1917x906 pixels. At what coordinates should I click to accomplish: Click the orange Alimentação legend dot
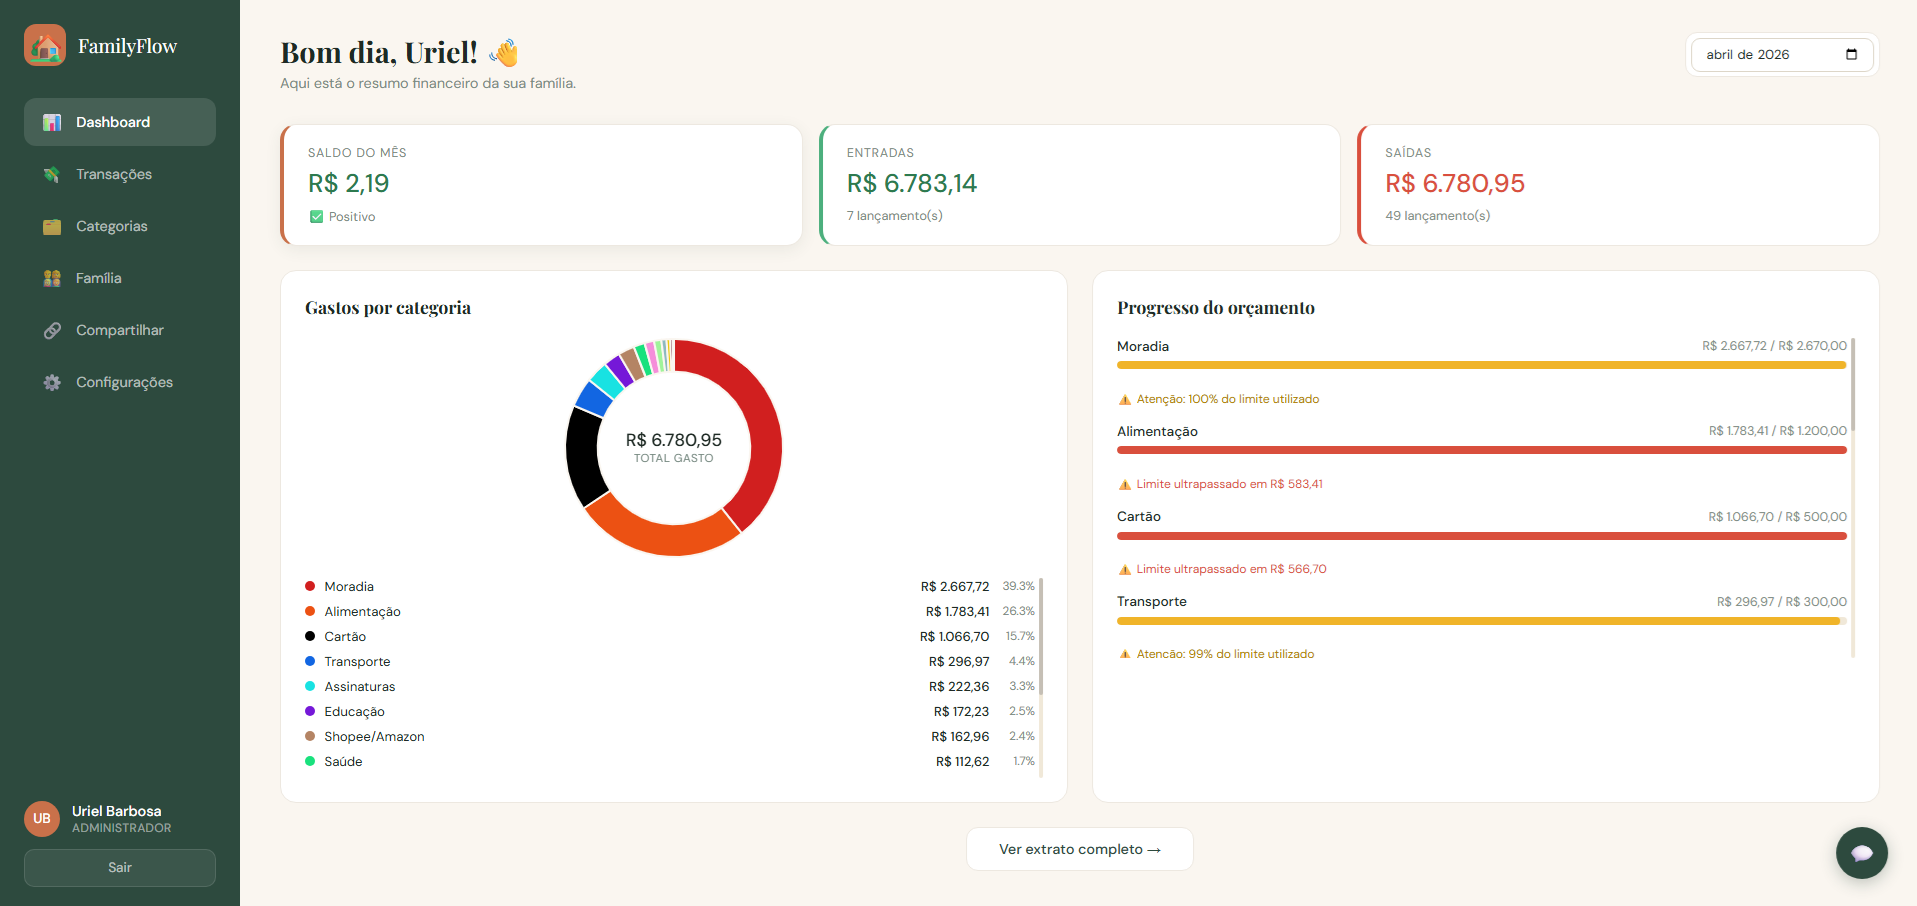[x=310, y=611]
